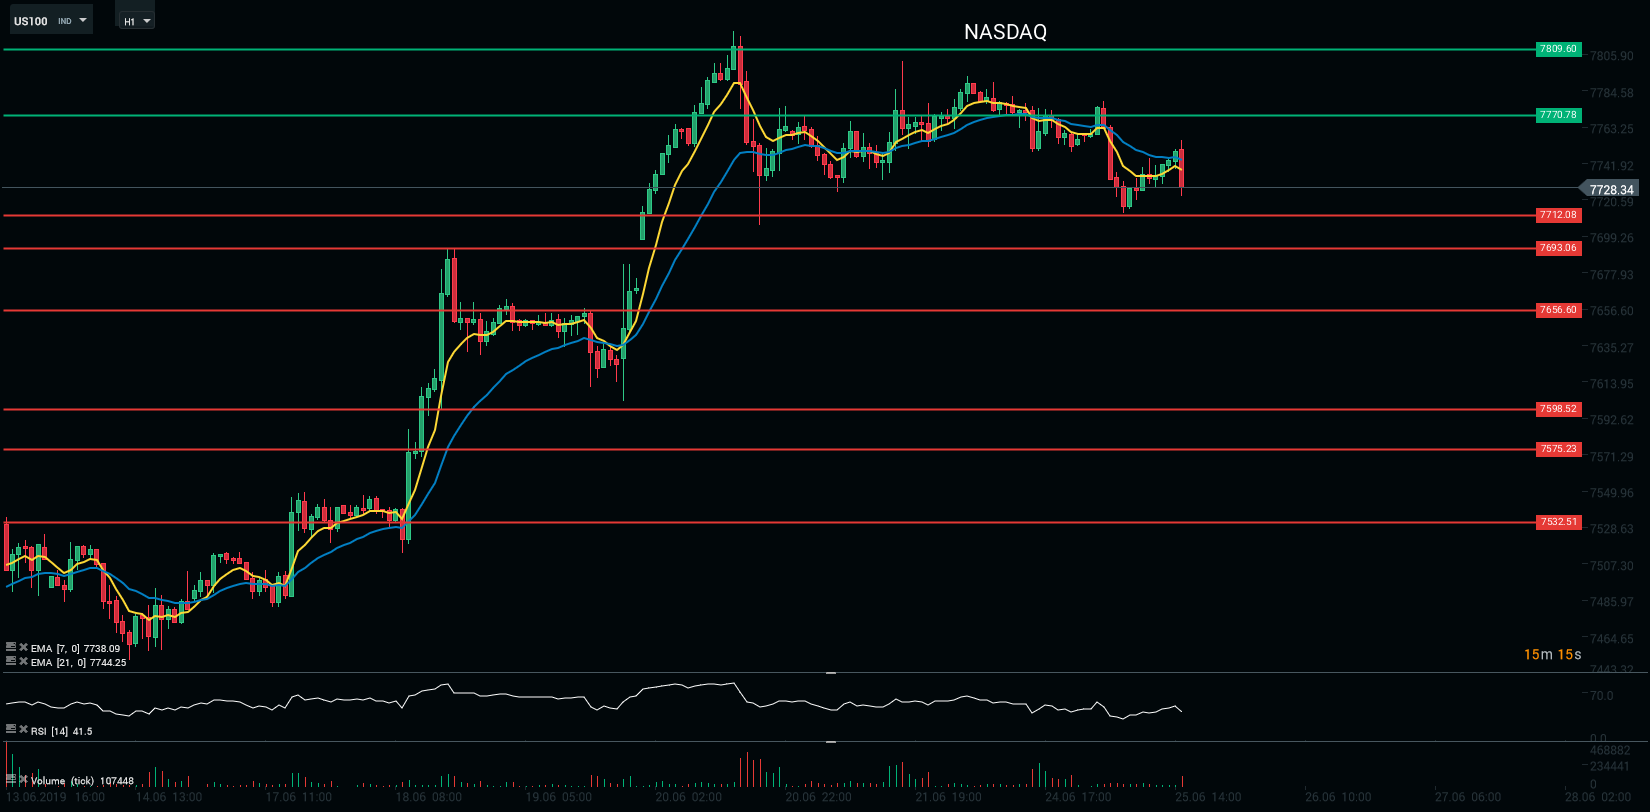Select the 7598.52 red level label

[1558, 409]
